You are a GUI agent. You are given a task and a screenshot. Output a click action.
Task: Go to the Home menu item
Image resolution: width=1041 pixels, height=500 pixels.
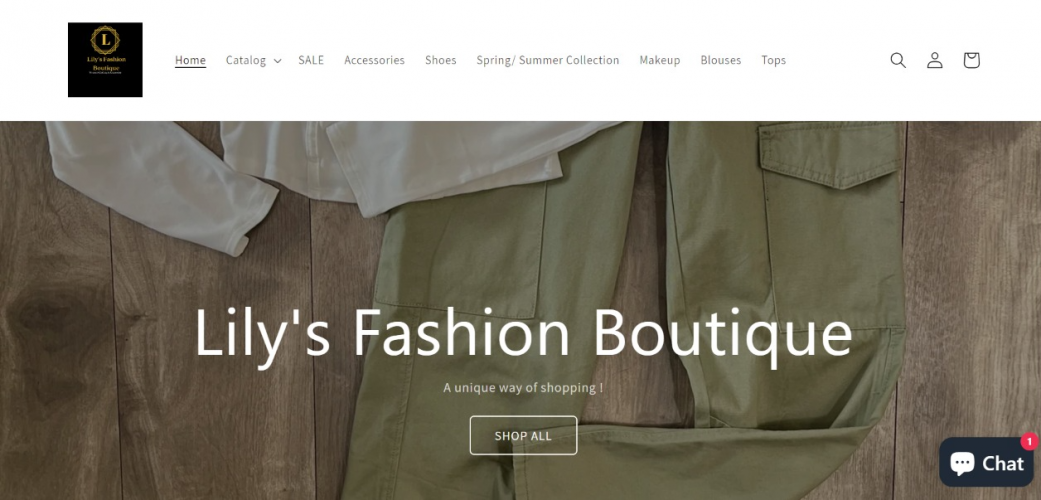click(x=190, y=60)
